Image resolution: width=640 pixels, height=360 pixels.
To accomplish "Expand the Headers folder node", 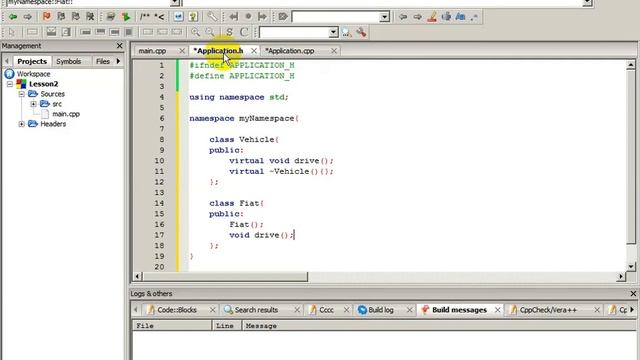I will [22, 124].
